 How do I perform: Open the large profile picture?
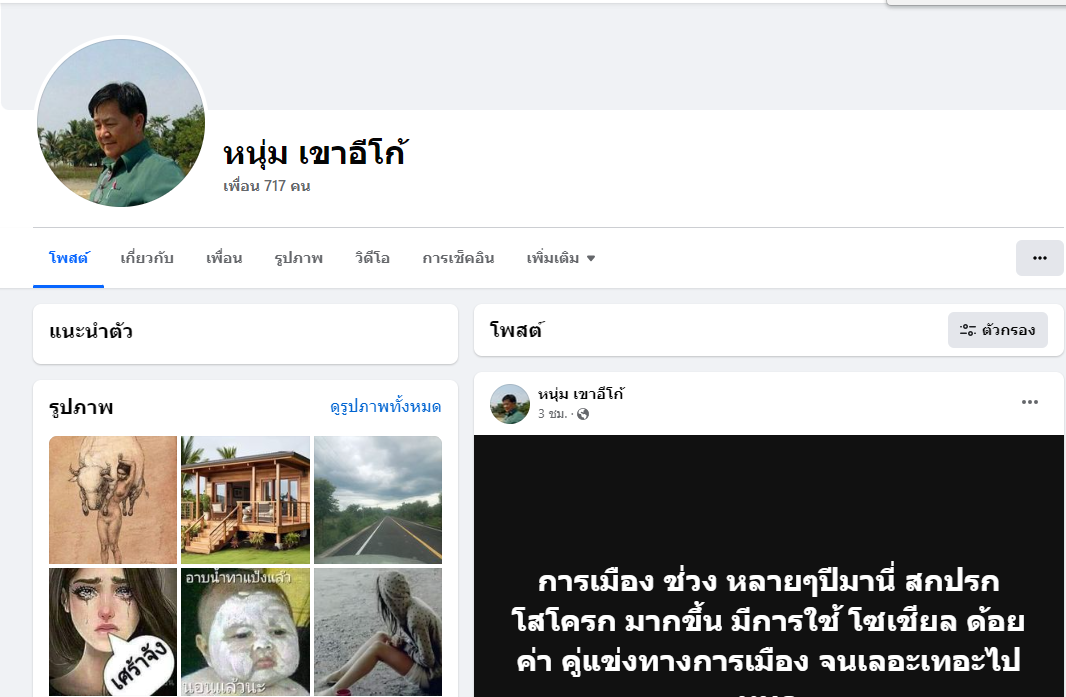(121, 122)
